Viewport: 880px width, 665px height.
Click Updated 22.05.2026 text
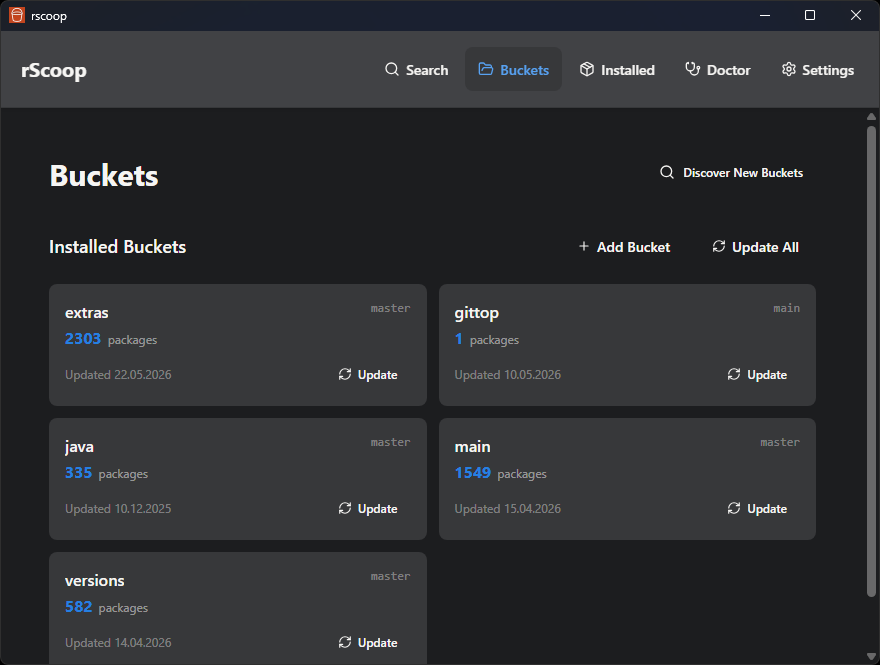coord(118,375)
